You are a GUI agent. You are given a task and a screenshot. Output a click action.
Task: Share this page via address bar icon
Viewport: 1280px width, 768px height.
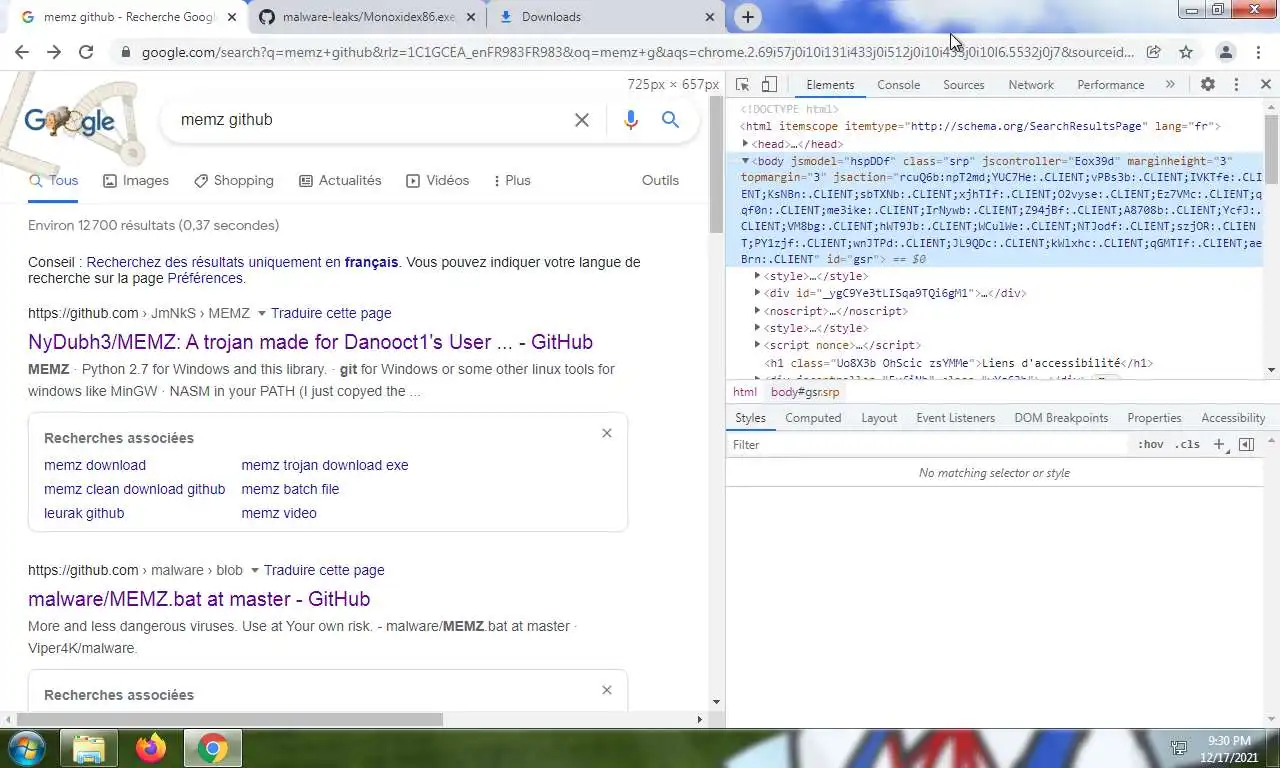(x=1154, y=52)
